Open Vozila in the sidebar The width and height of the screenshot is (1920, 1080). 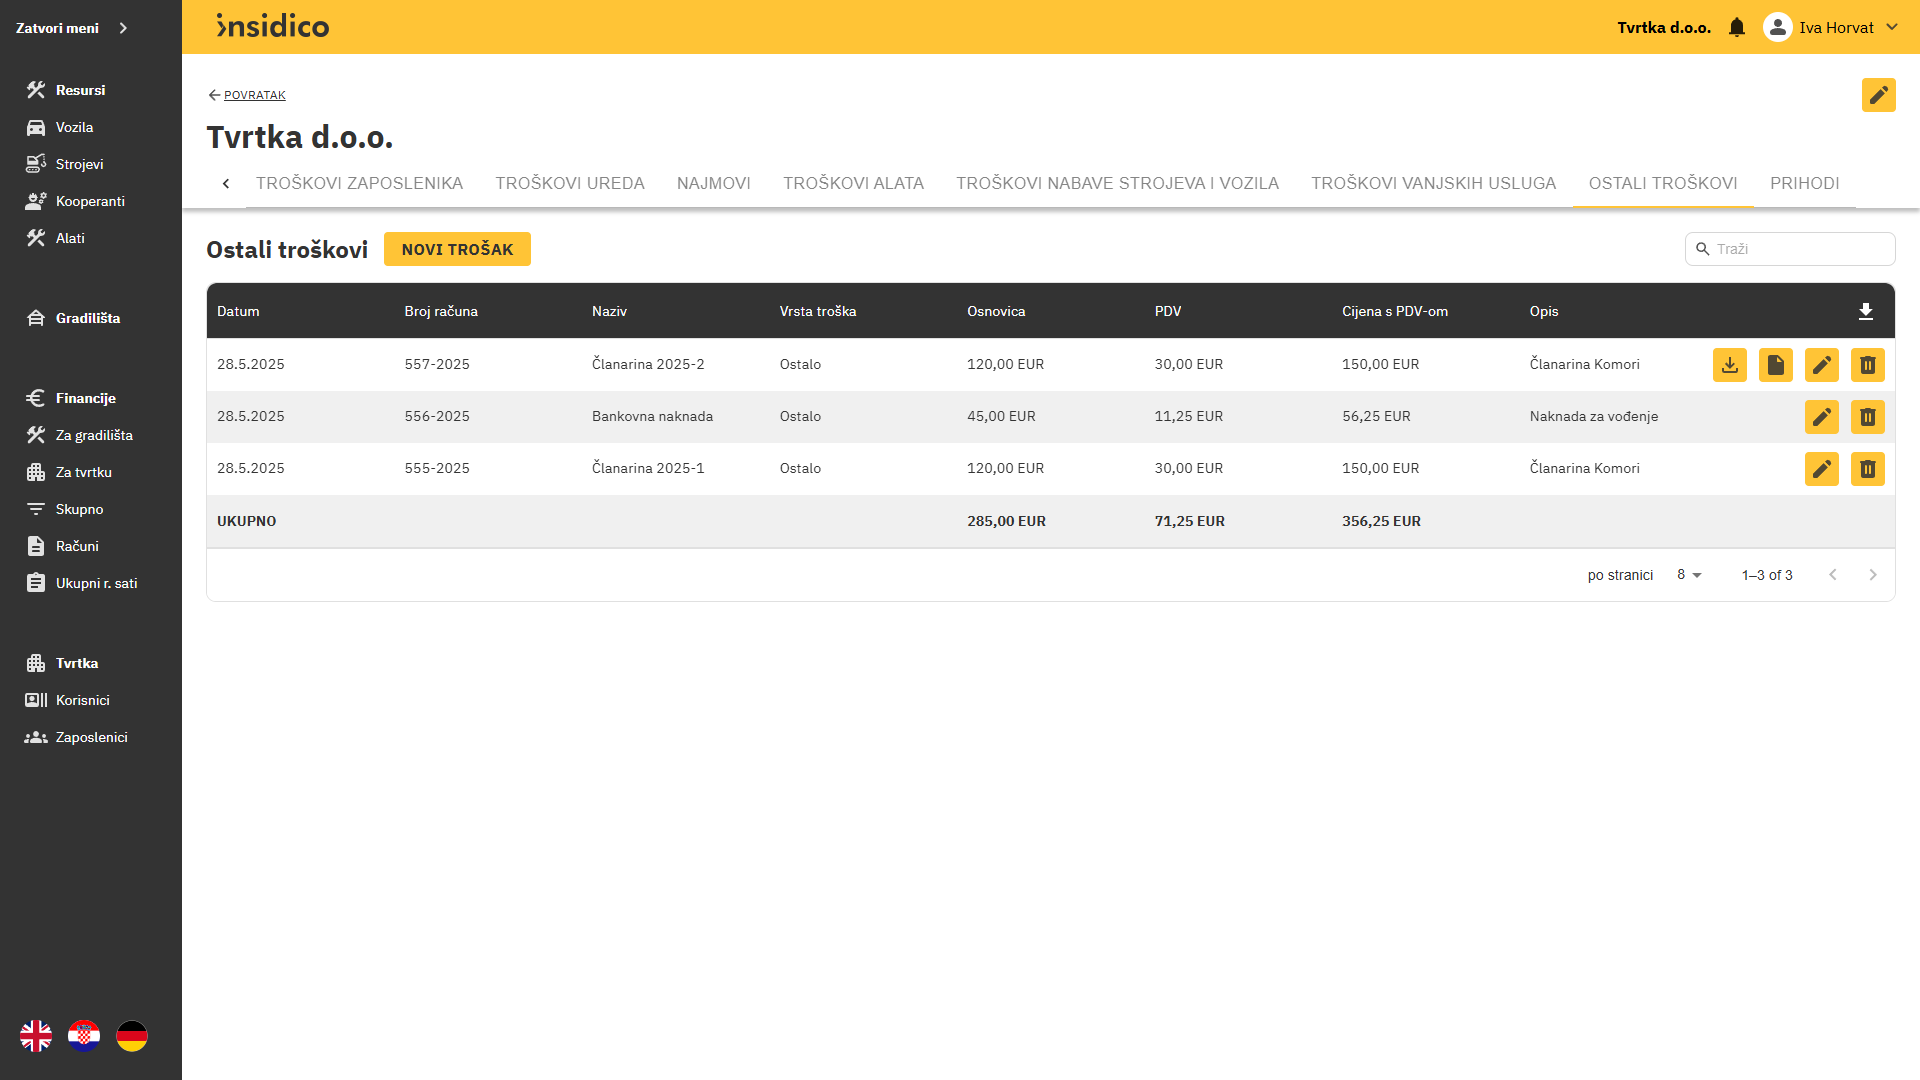[x=74, y=127]
